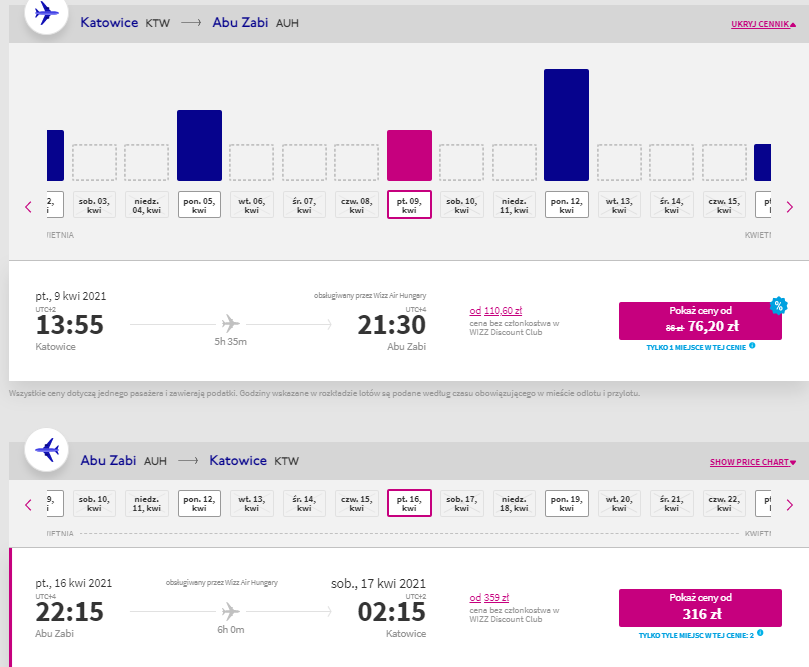Screen dimensions: 809x667
Task: Collapse price chart via UKRYJ CENNIK
Action: coord(763,24)
